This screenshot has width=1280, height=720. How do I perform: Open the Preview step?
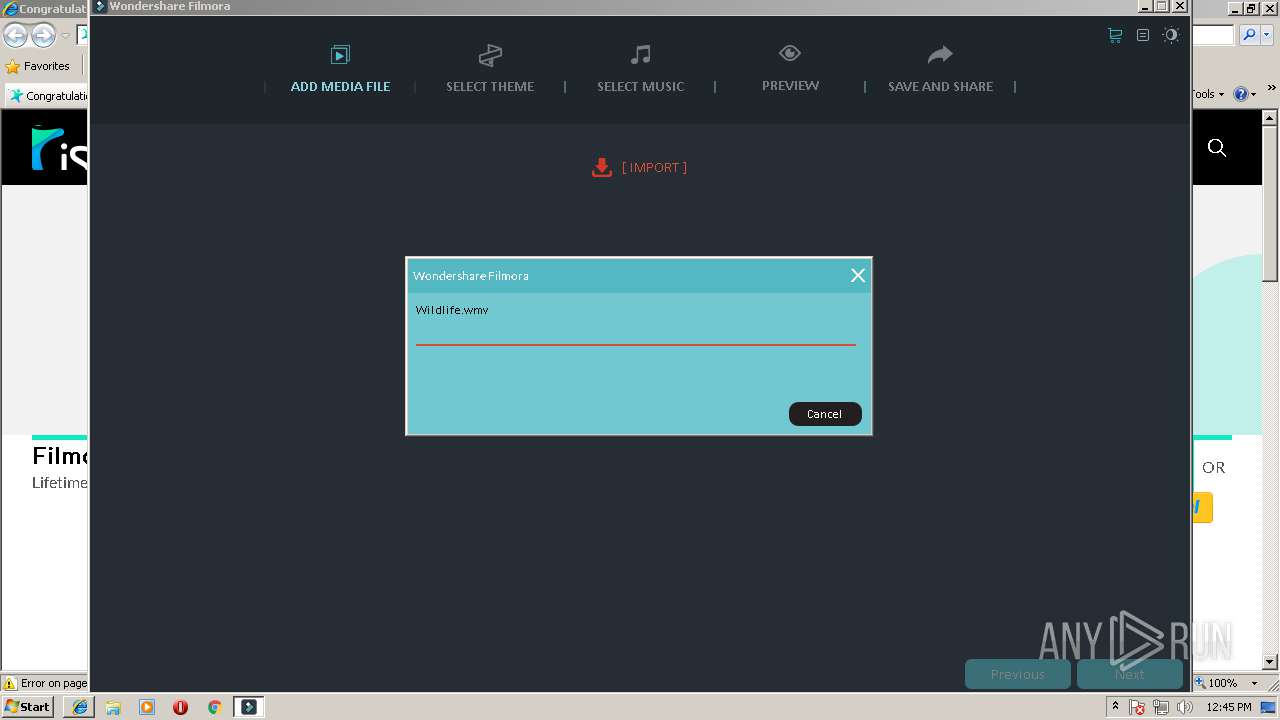tap(790, 68)
